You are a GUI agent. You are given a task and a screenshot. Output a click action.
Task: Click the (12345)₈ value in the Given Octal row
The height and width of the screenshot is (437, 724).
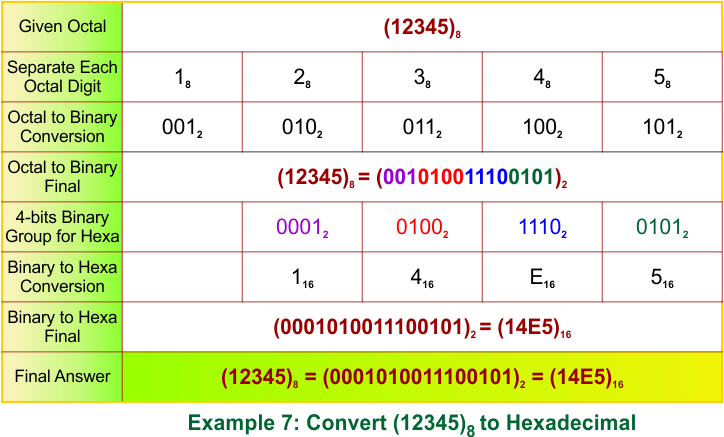coord(422,28)
